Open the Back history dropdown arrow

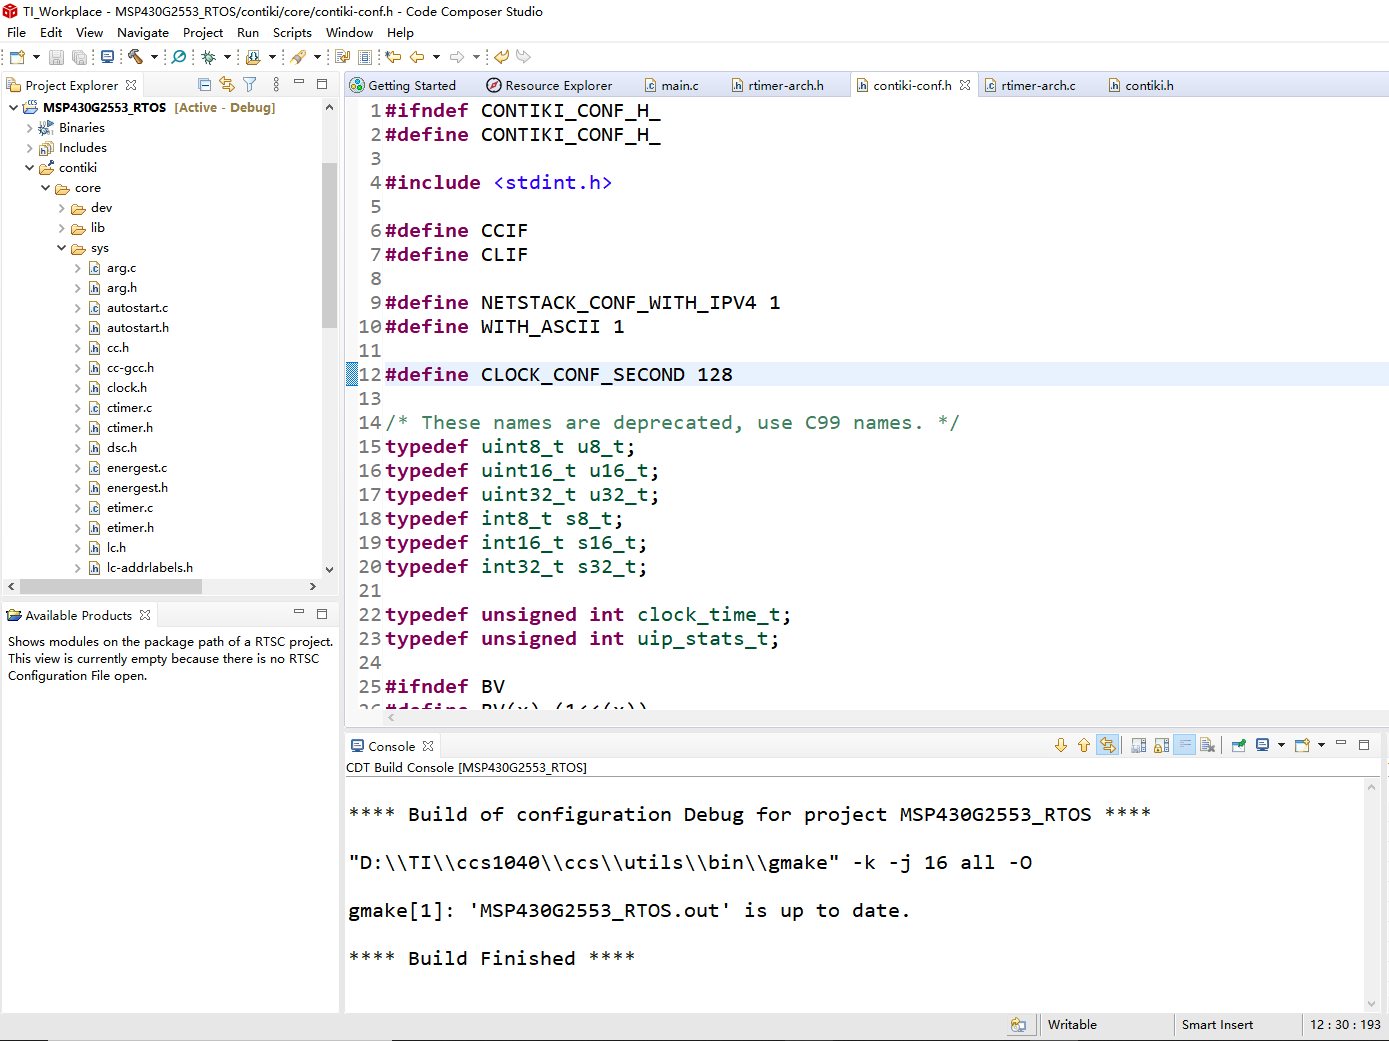click(436, 57)
